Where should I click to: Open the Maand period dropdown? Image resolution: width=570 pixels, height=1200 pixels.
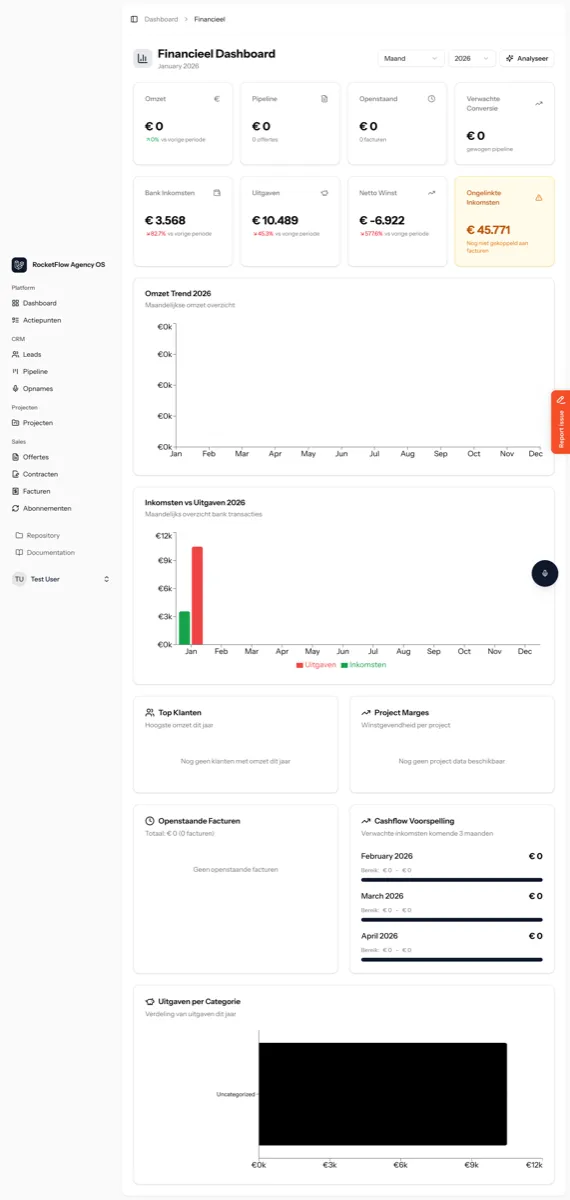(411, 58)
